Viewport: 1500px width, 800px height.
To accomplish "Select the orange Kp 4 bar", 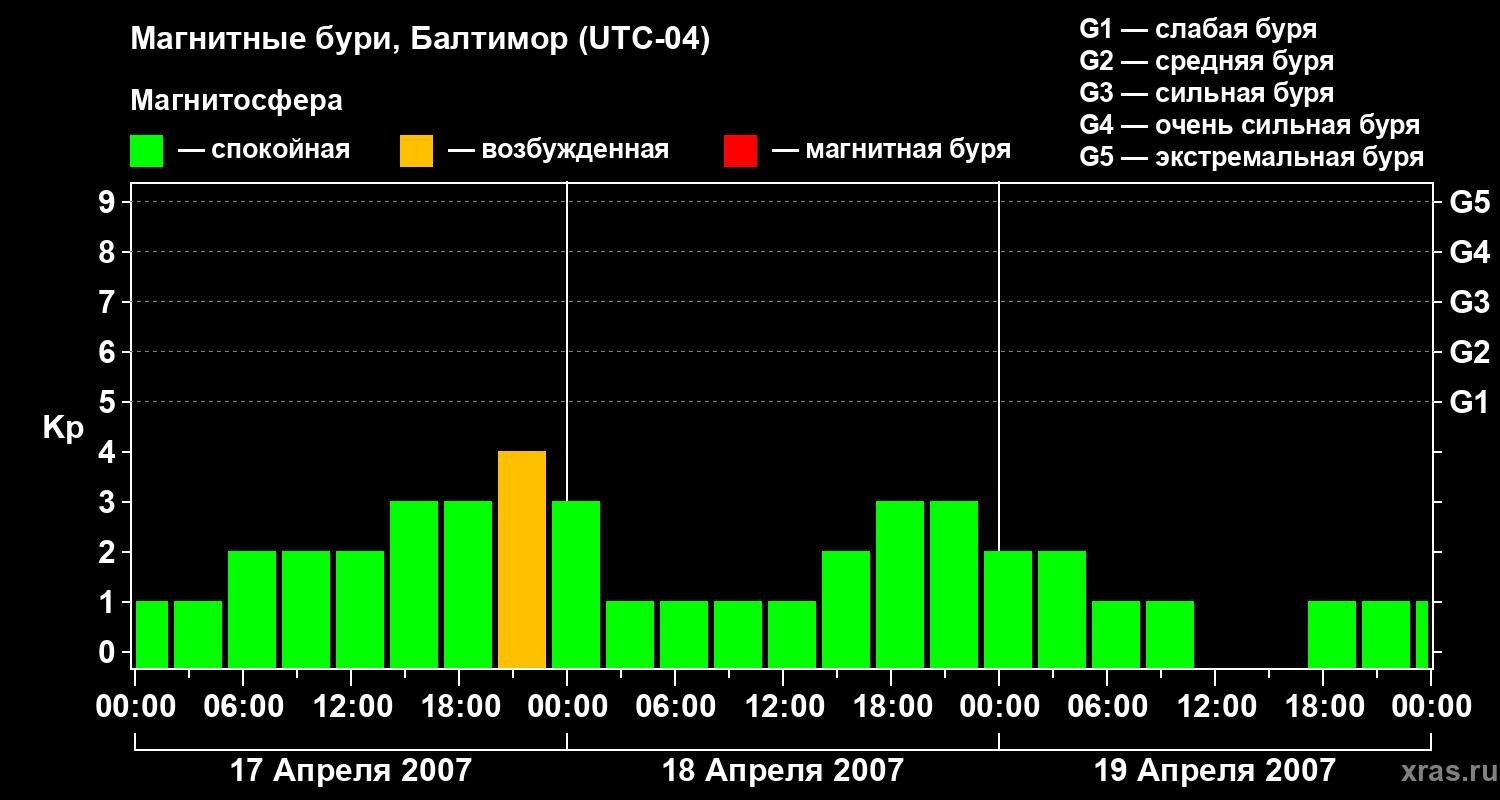I will [x=522, y=560].
